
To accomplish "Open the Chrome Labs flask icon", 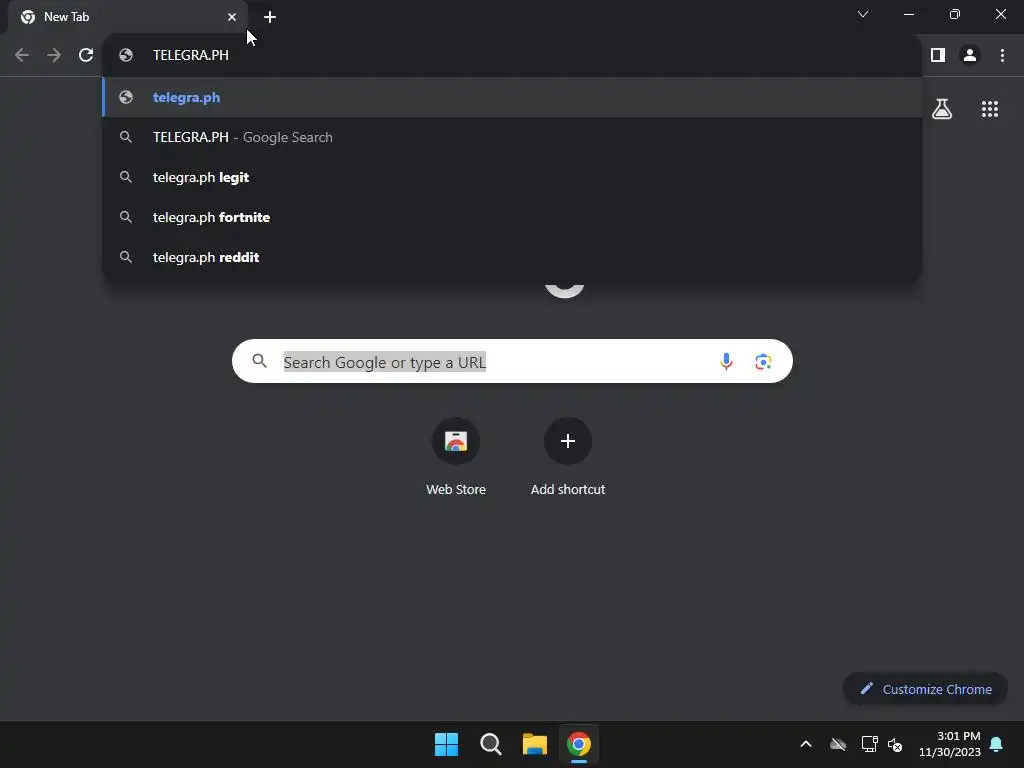I will click(x=942, y=108).
